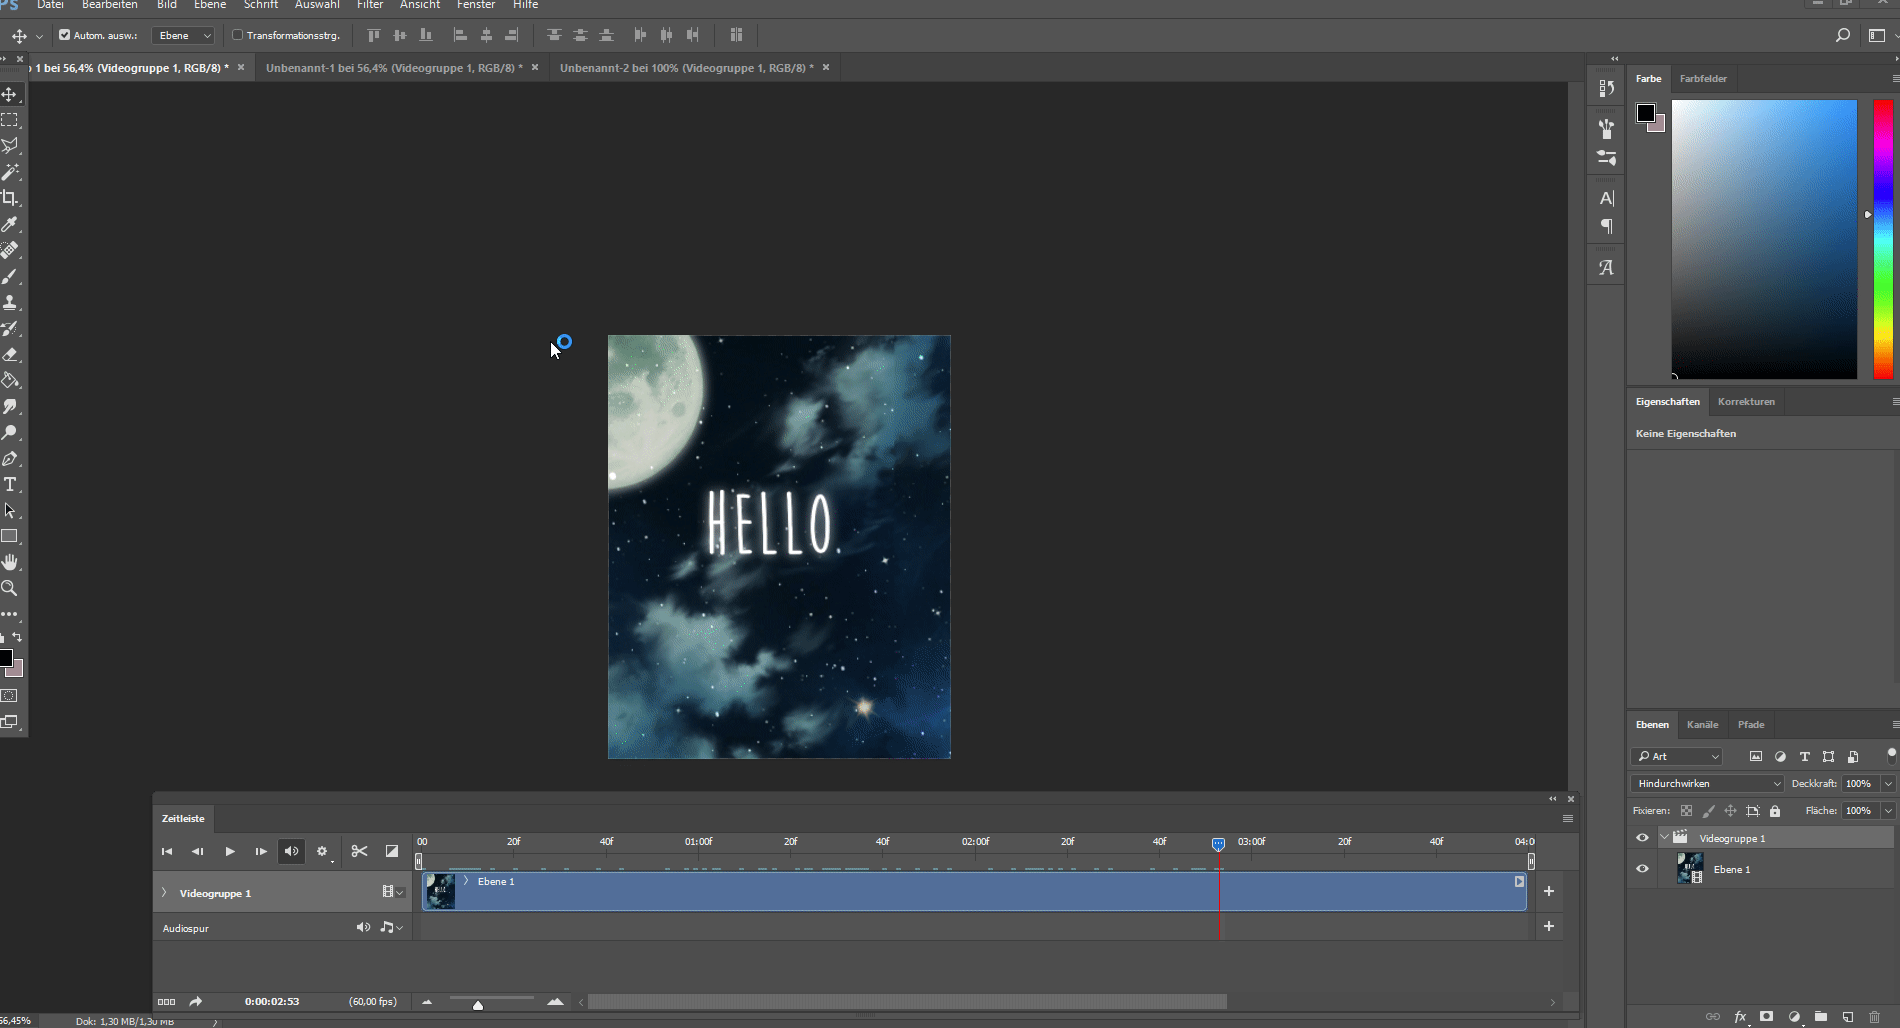
Task: Expand the Videogruppe 1 timeline track
Action: pyautogui.click(x=164, y=893)
